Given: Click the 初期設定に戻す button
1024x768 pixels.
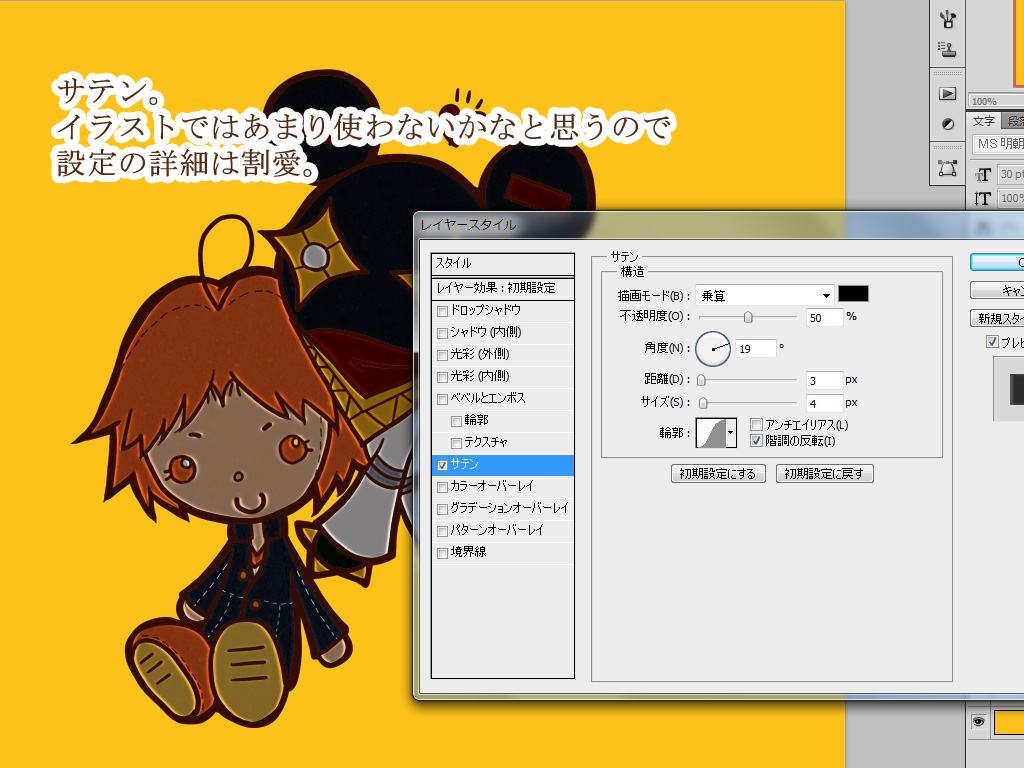Looking at the screenshot, I should pos(825,474).
